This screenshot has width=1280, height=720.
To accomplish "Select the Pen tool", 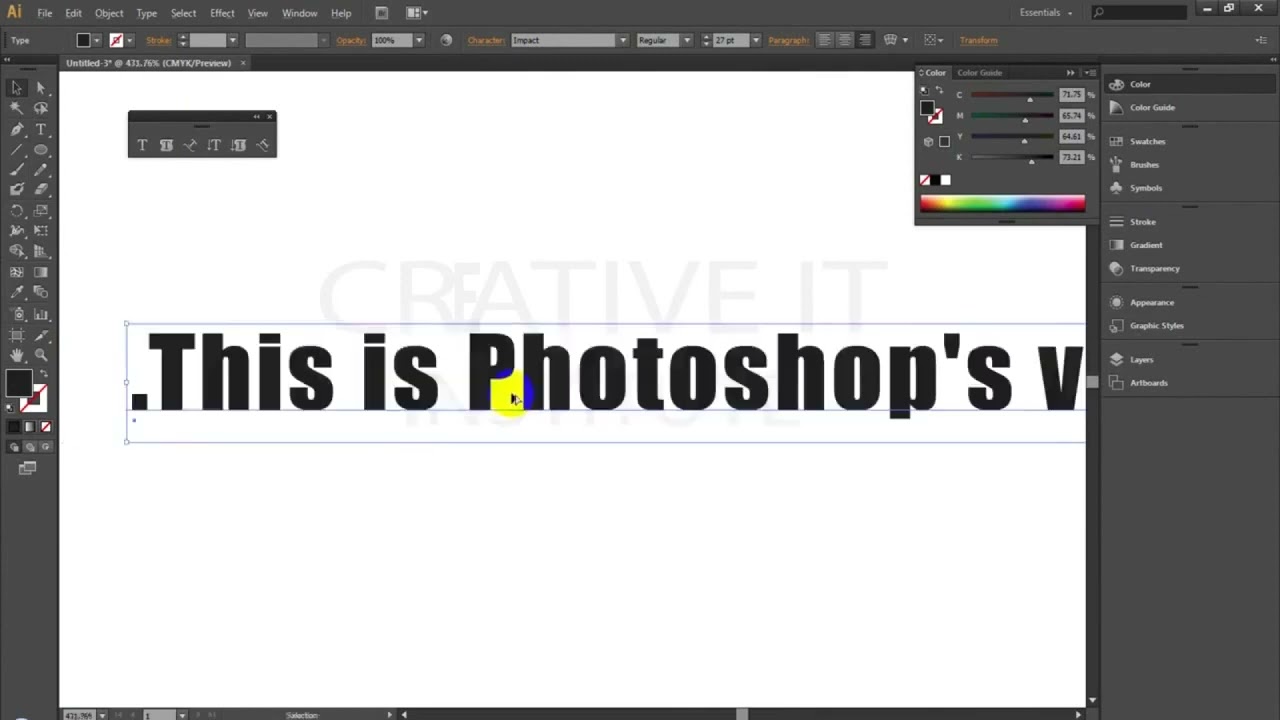I will pos(17,129).
